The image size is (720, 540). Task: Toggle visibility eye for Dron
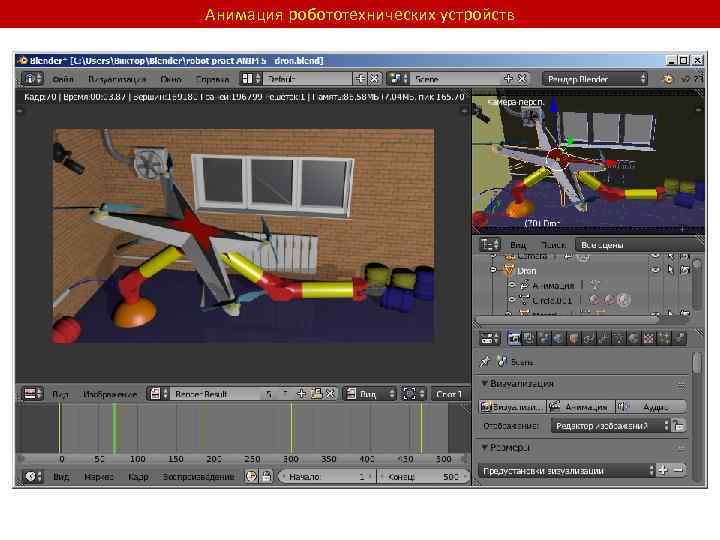tap(655, 270)
